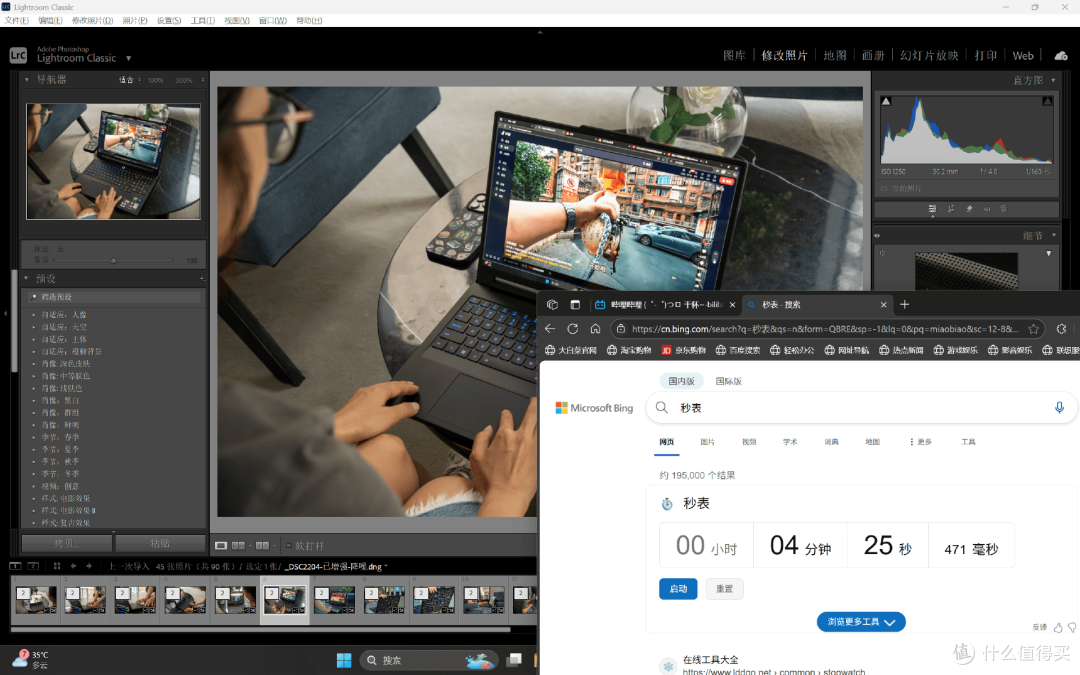Click Edge browser back arrow
The width and height of the screenshot is (1080, 675).
[x=550, y=329]
